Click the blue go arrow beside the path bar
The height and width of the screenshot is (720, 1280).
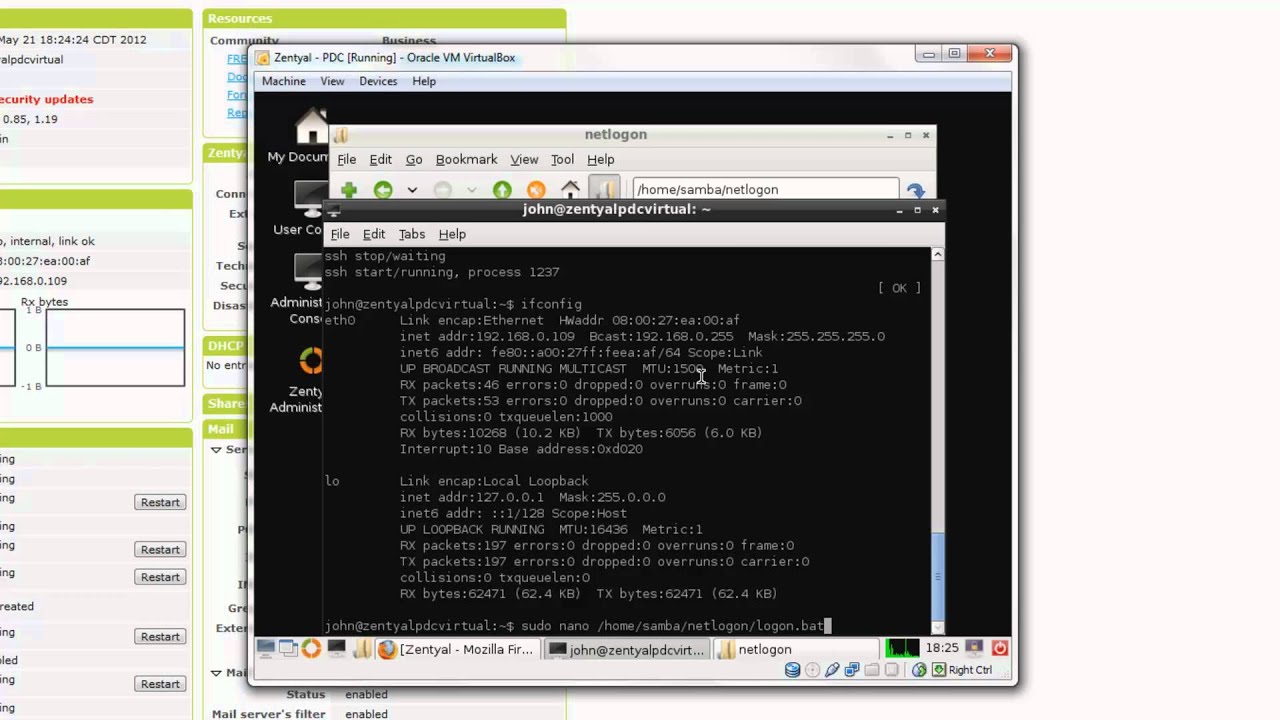point(915,190)
